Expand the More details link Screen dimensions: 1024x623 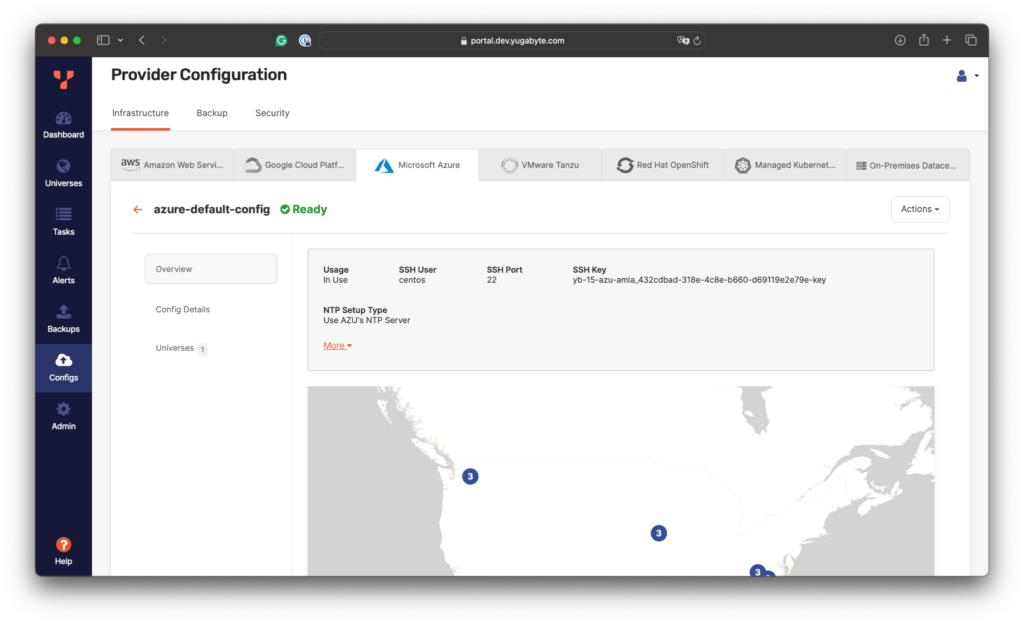[337, 346]
